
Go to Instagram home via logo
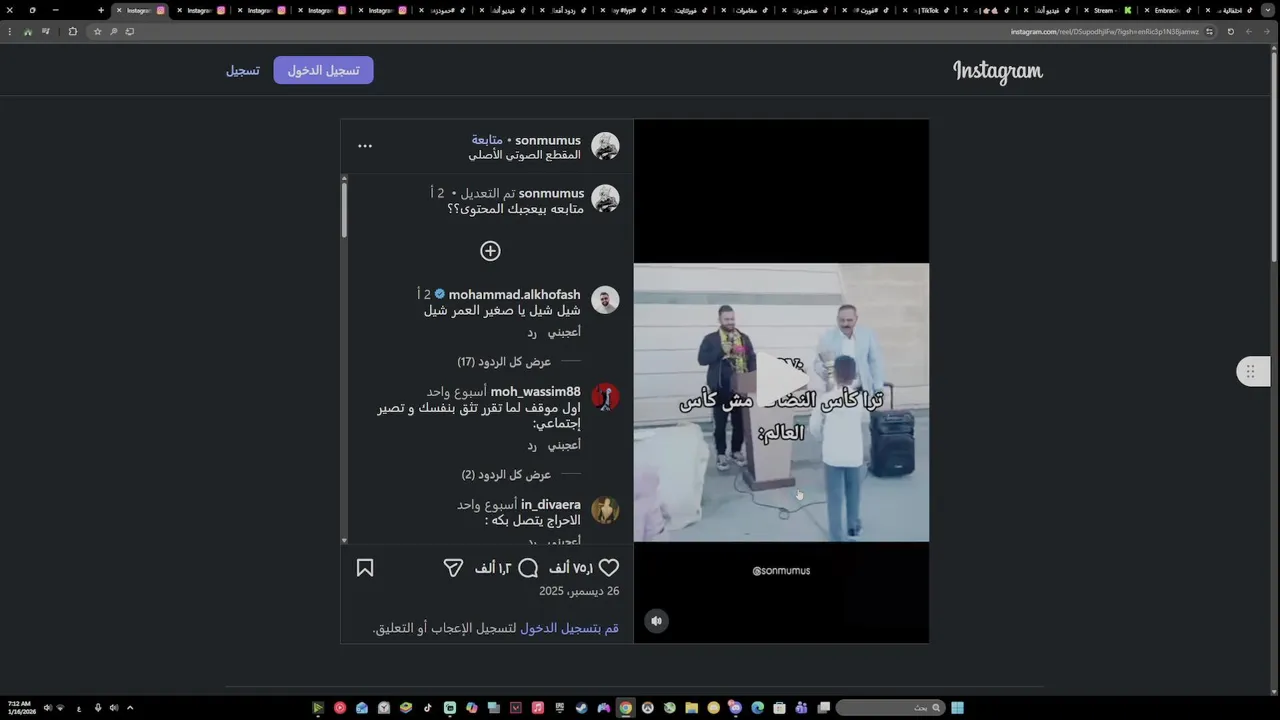click(997, 71)
